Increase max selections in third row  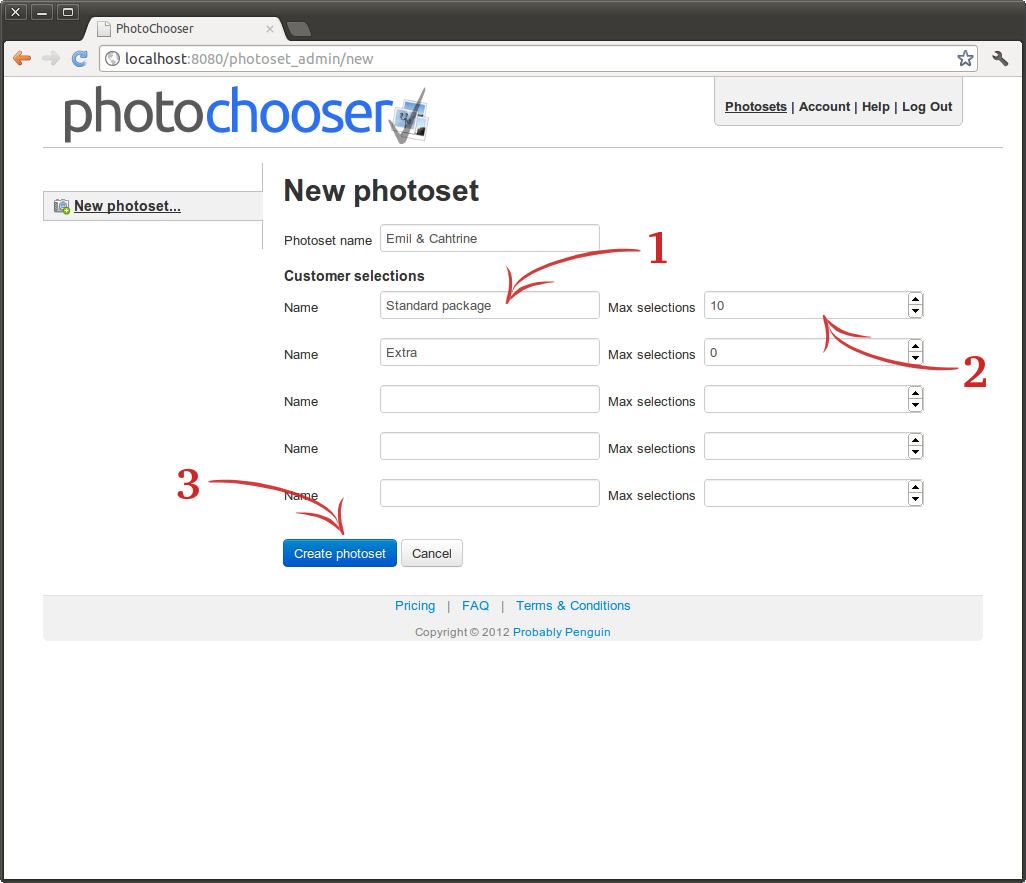(x=915, y=394)
